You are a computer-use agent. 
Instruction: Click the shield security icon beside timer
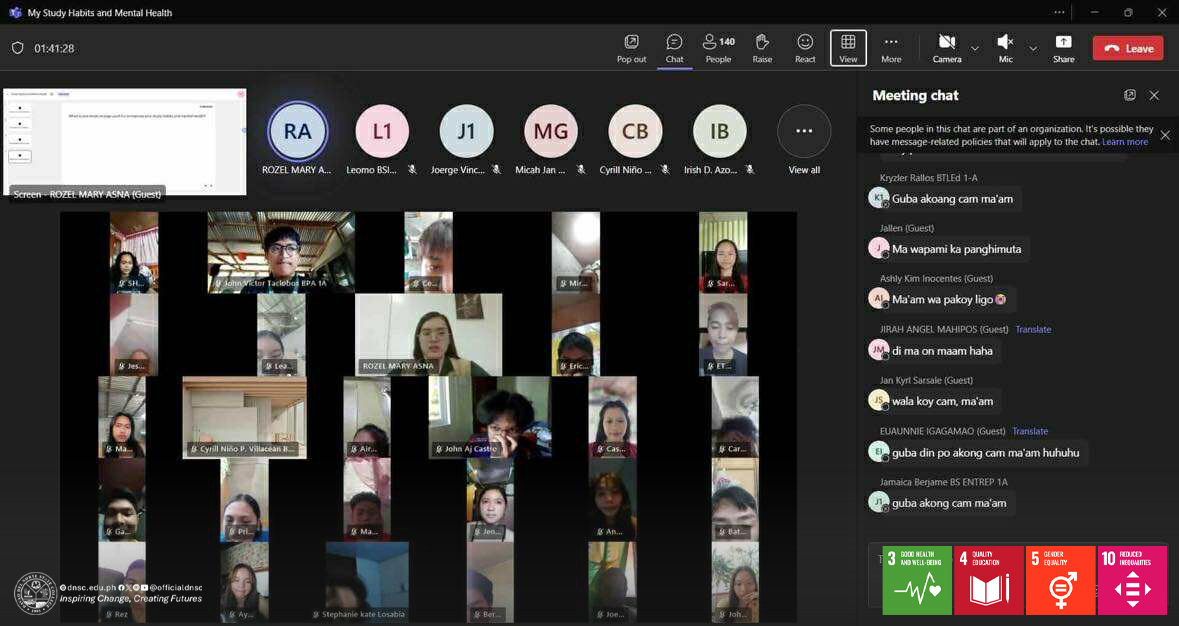tap(17, 48)
